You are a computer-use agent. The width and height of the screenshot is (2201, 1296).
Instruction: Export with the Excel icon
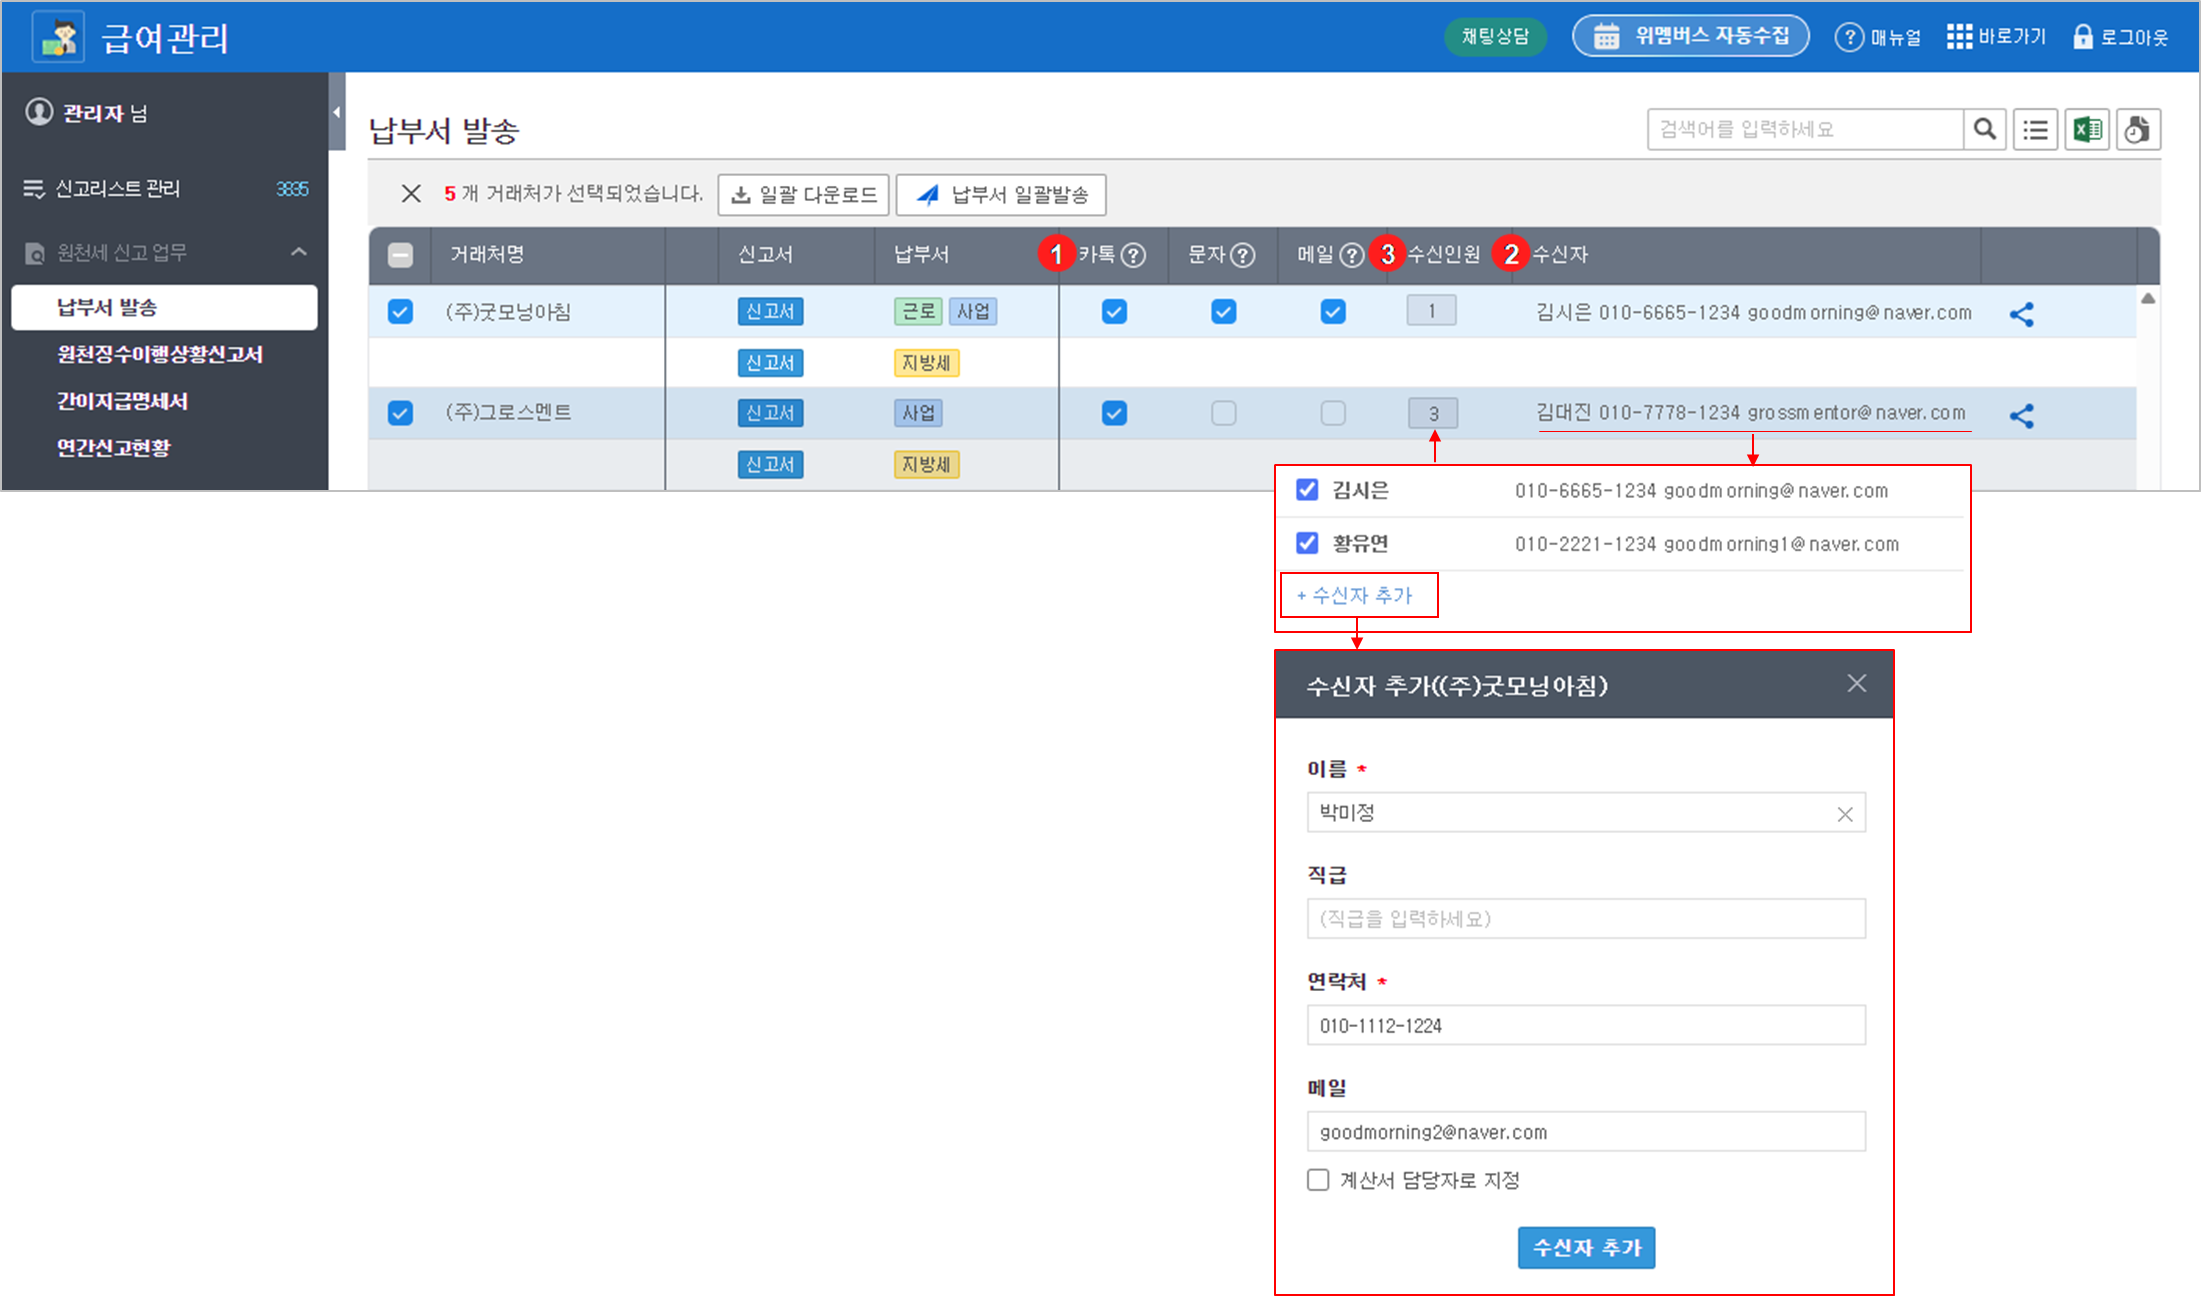pyautogui.click(x=2087, y=129)
